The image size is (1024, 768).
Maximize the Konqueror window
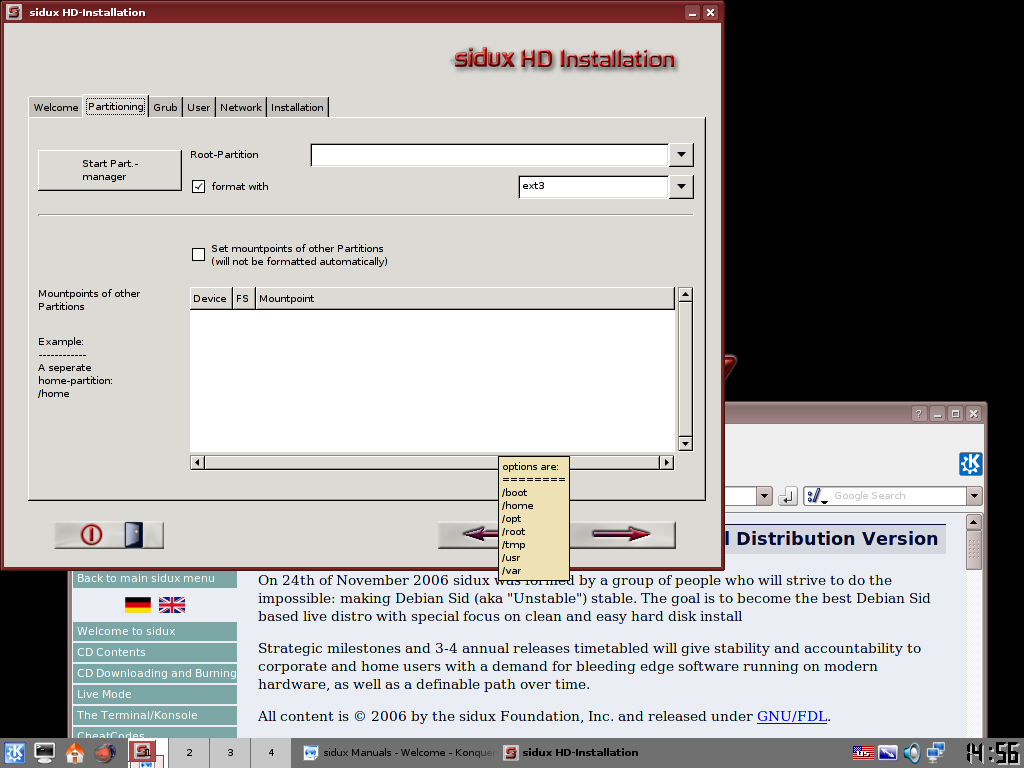click(x=955, y=413)
